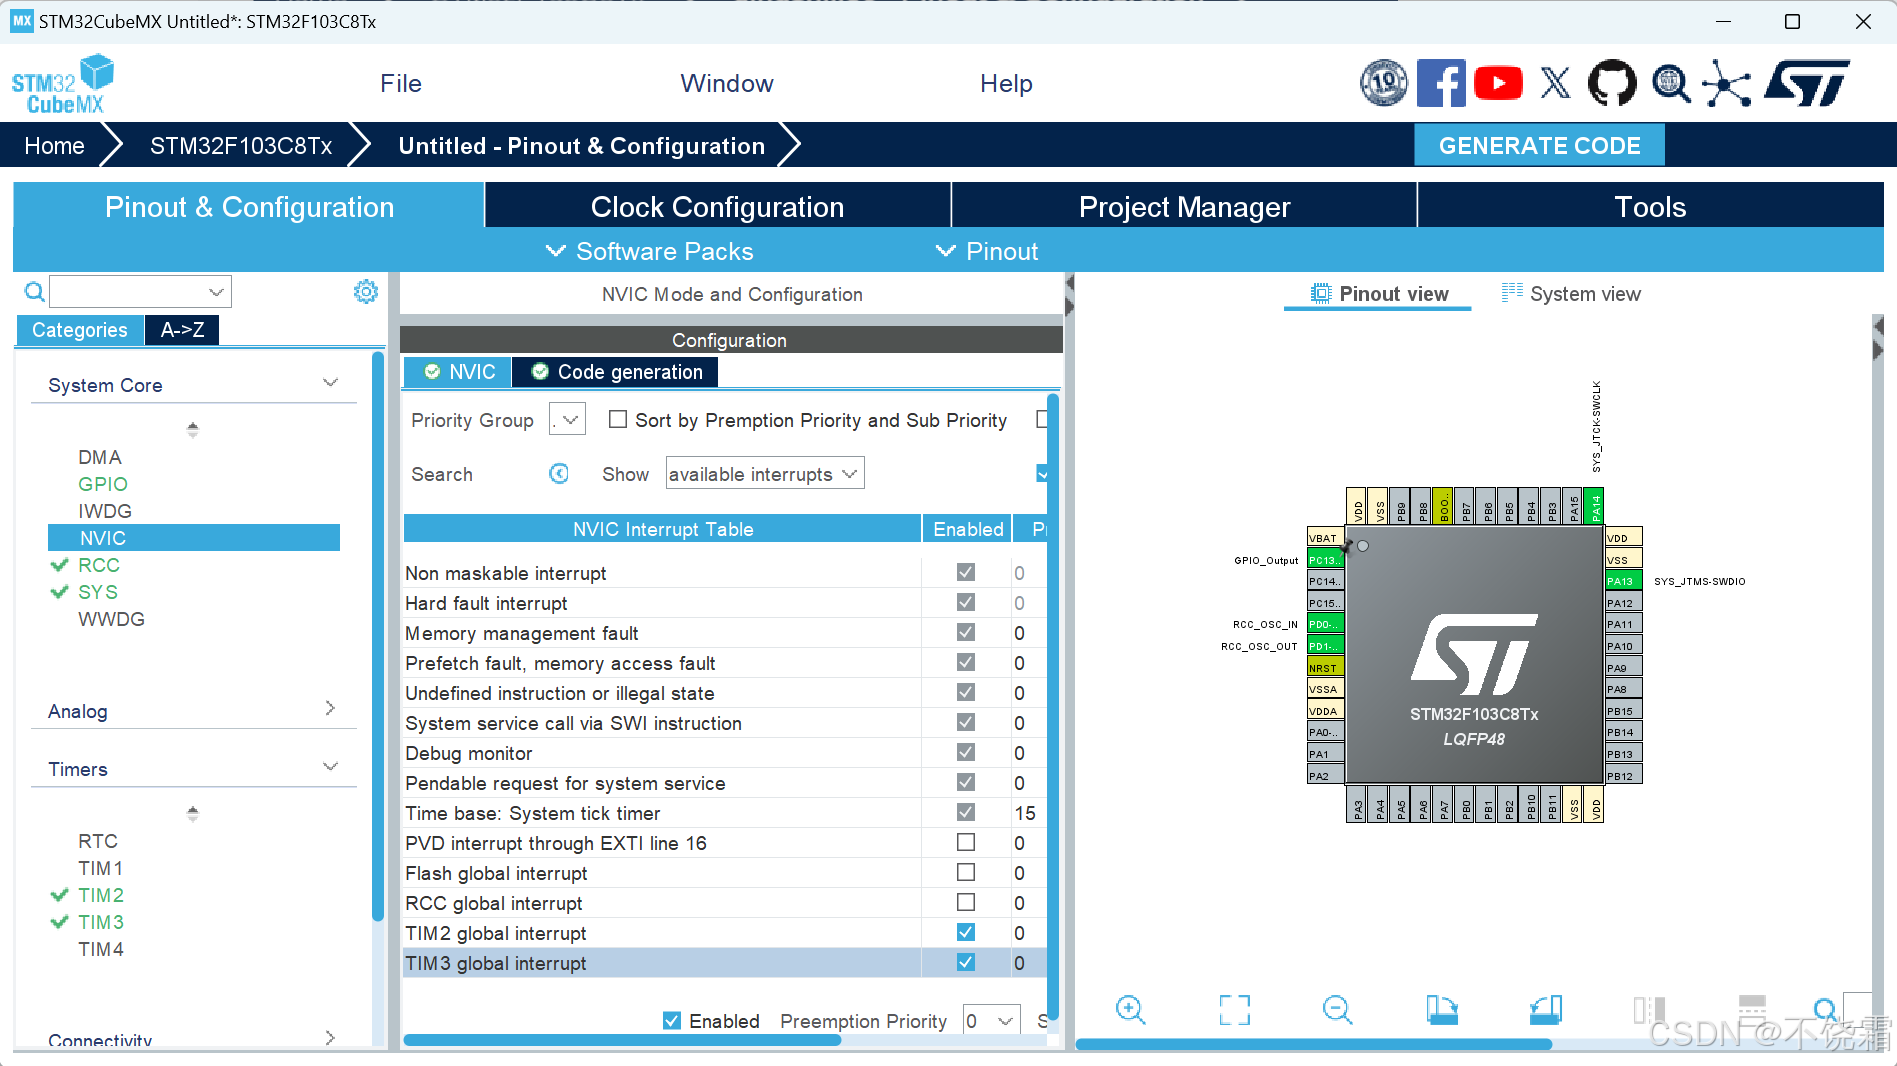
Task: Open the Show available interrupts dropdown
Action: click(x=765, y=474)
